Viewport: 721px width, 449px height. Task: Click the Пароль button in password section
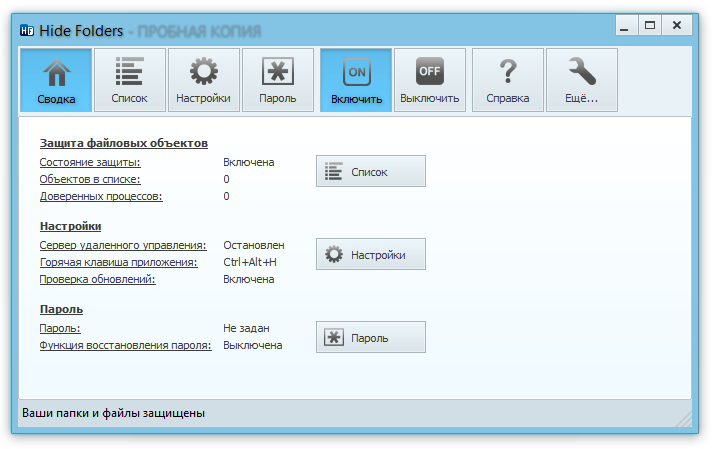pyautogui.click(x=371, y=337)
